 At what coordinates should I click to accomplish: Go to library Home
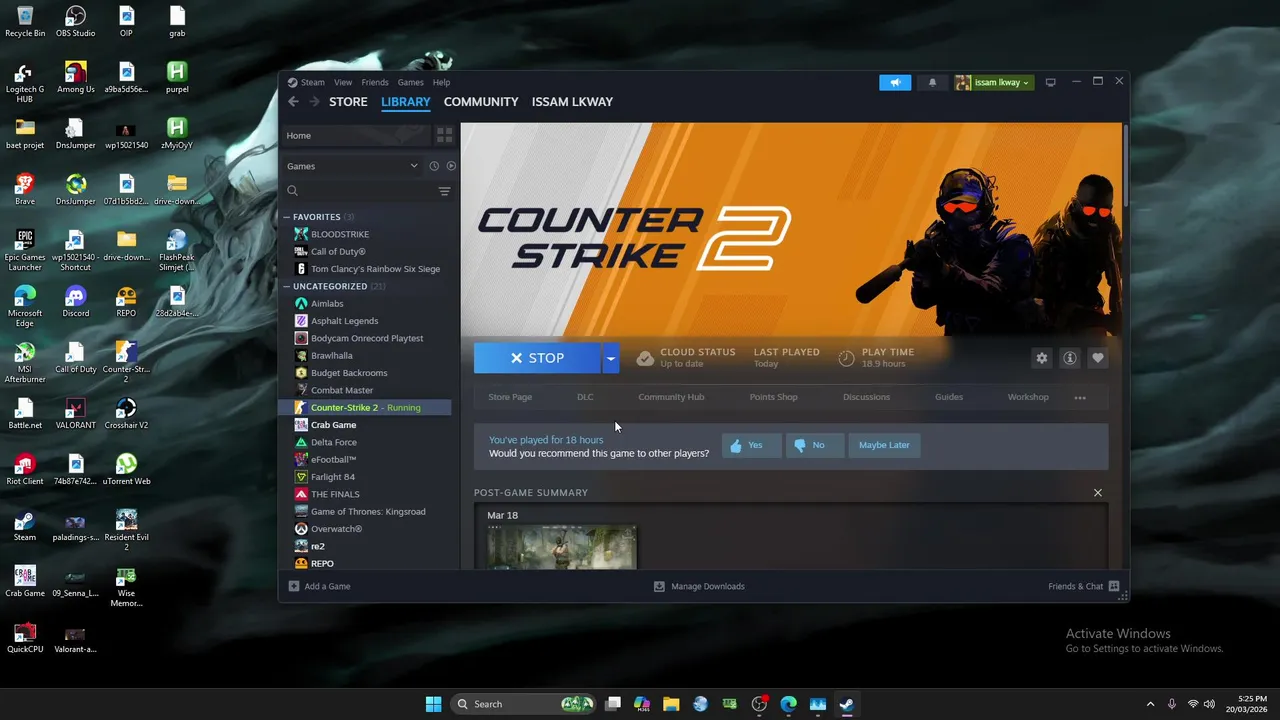357,135
